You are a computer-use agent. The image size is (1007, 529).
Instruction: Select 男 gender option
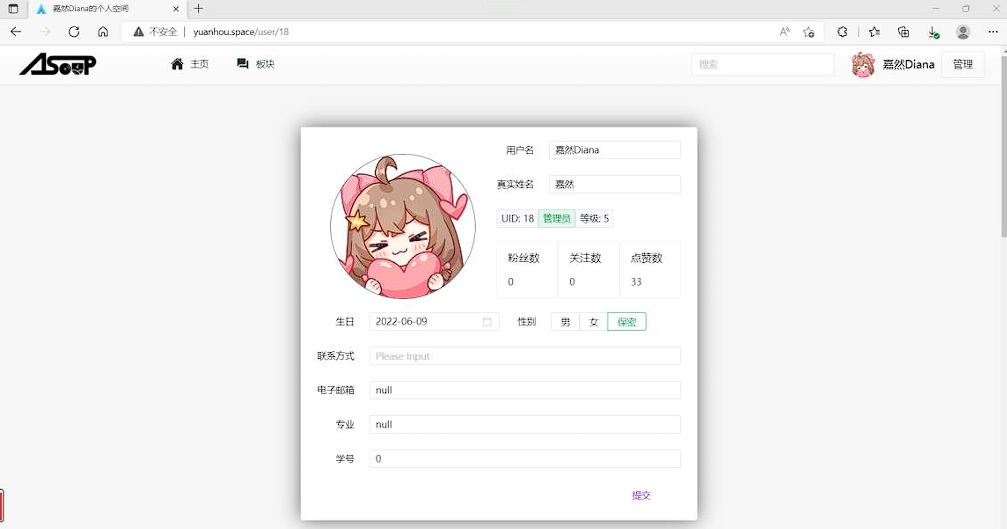pos(565,322)
